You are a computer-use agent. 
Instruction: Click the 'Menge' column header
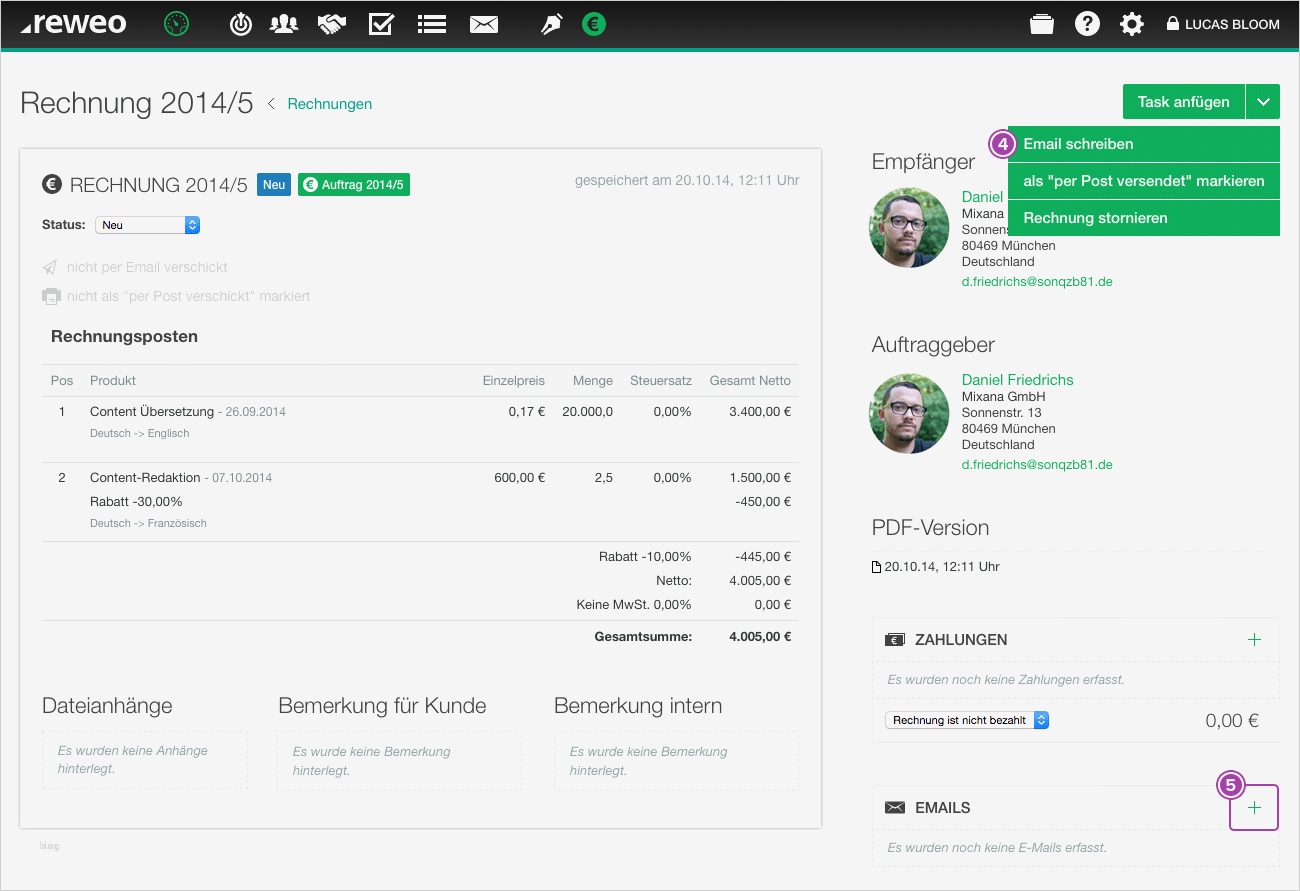point(593,380)
